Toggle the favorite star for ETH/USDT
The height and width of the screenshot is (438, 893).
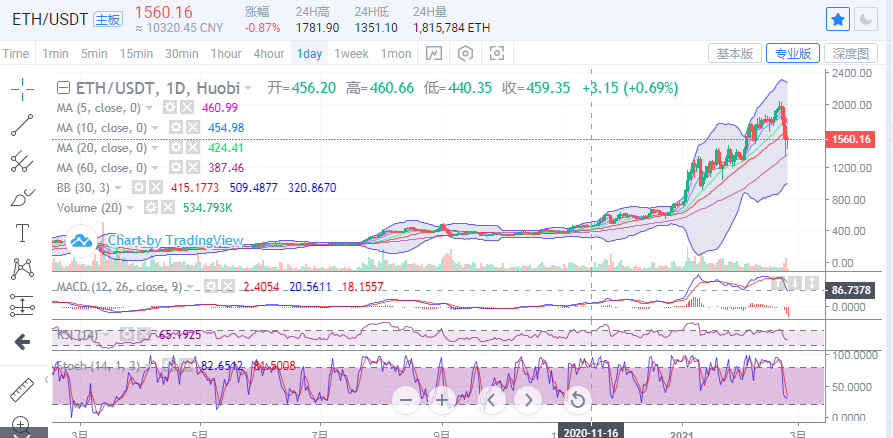[x=838, y=19]
